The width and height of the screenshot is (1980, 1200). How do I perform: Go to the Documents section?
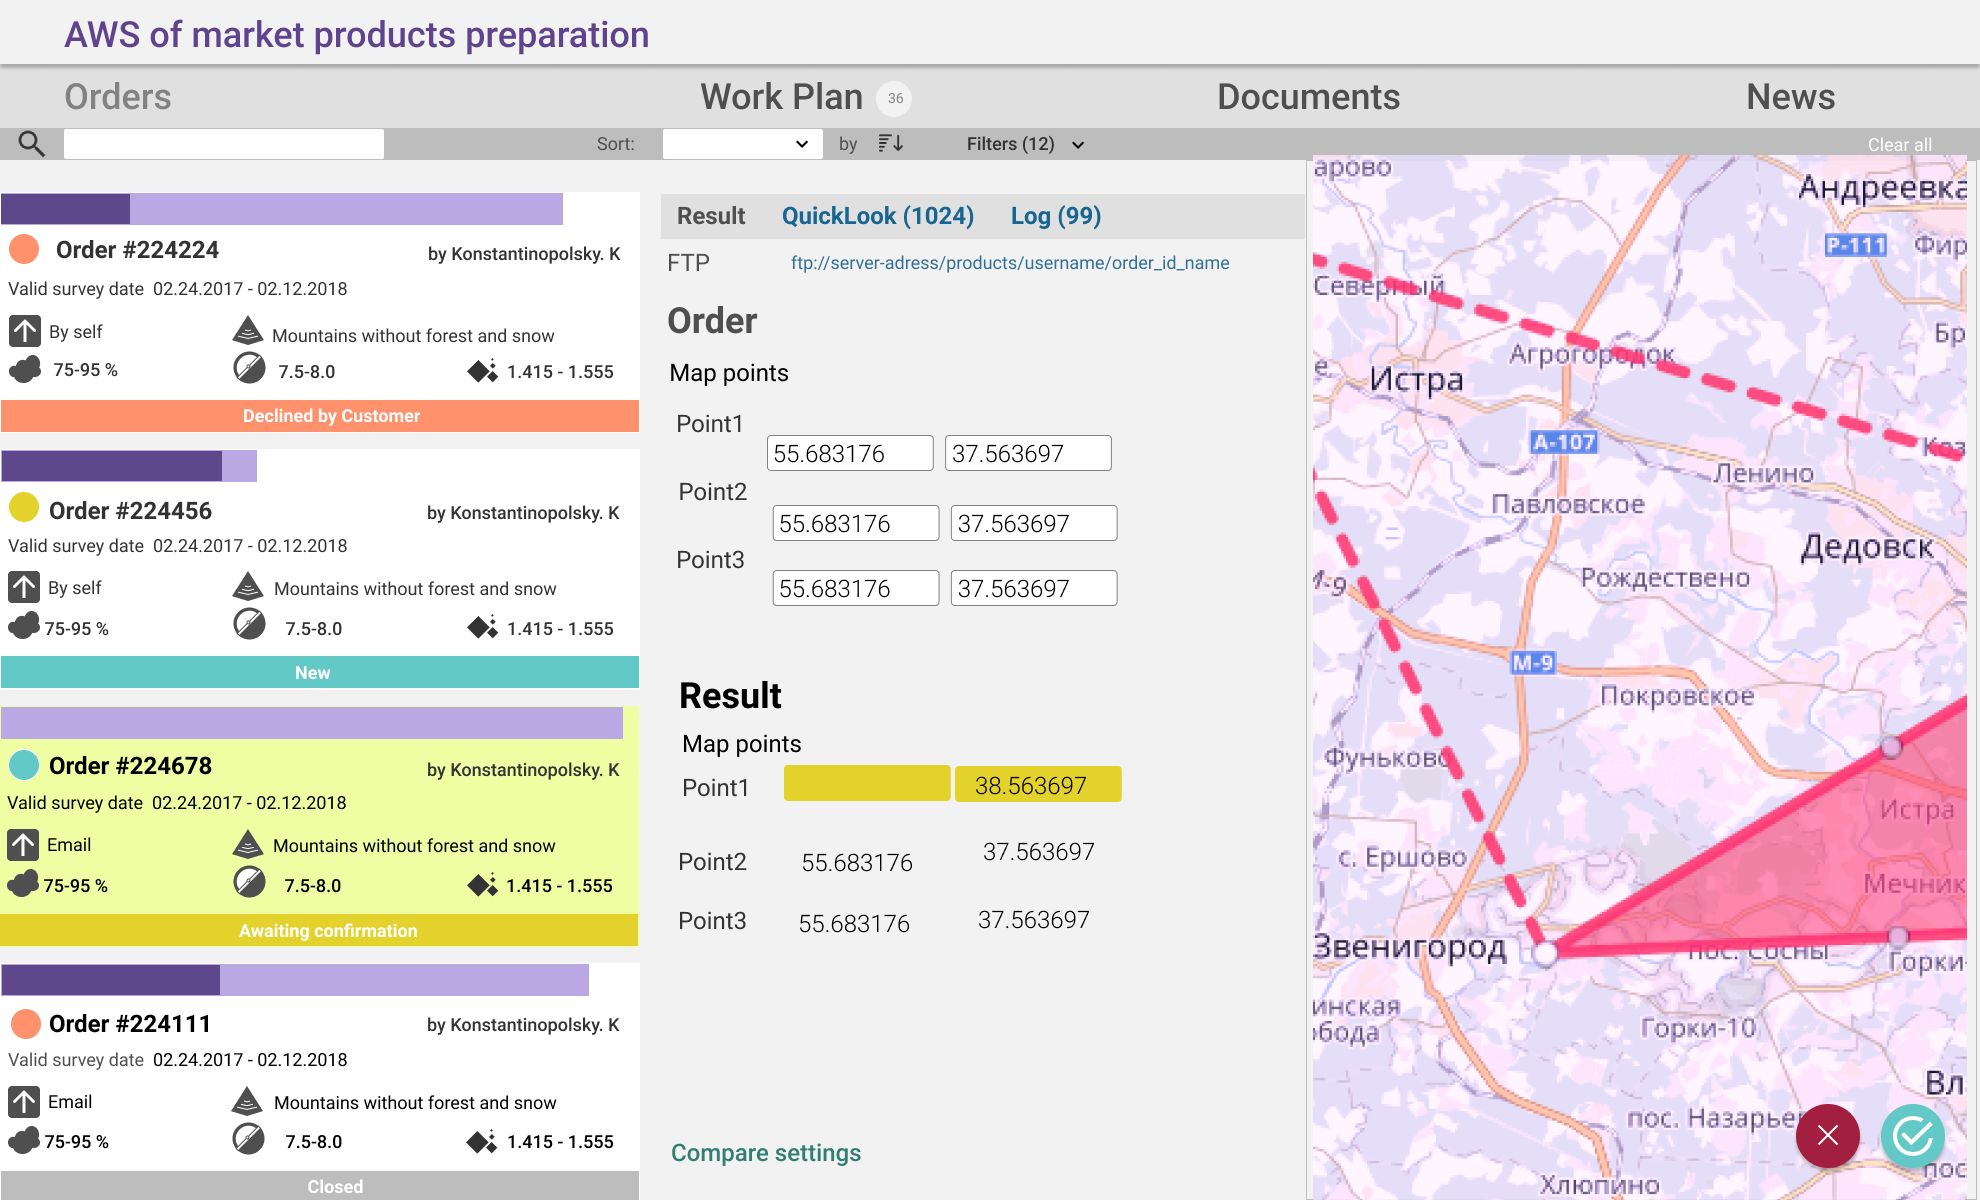[1308, 97]
